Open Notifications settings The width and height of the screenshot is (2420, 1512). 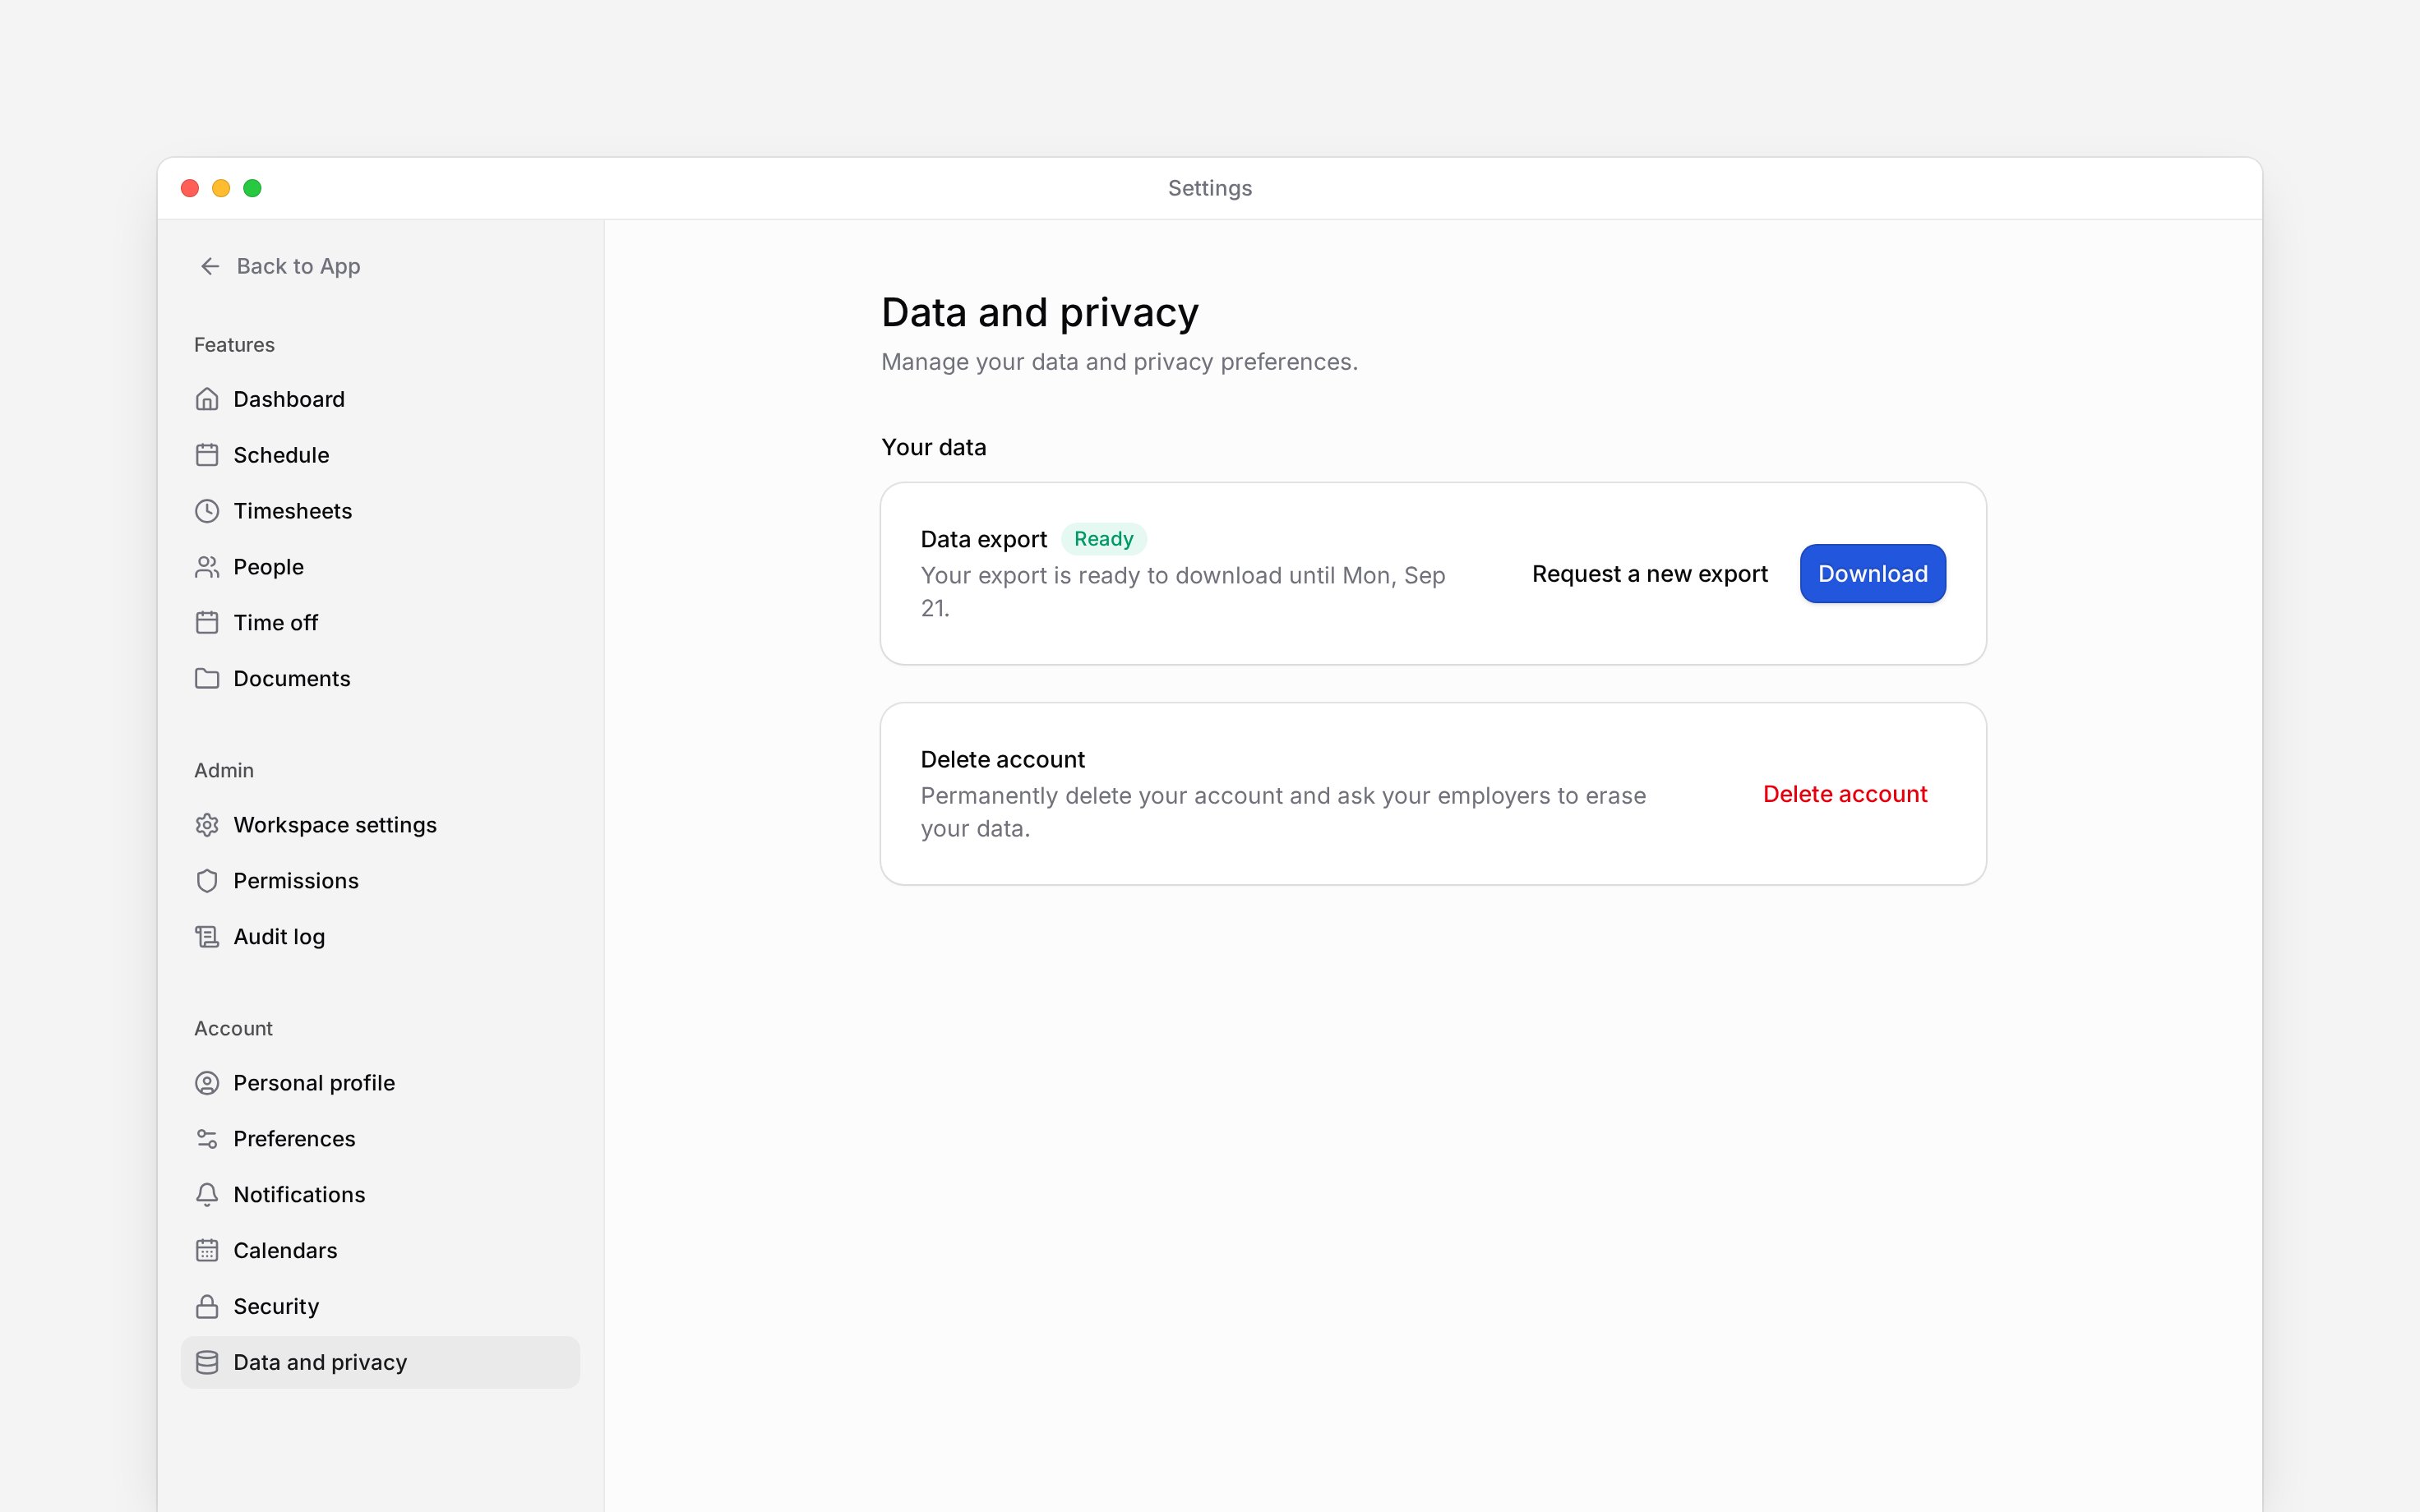[380, 1195]
